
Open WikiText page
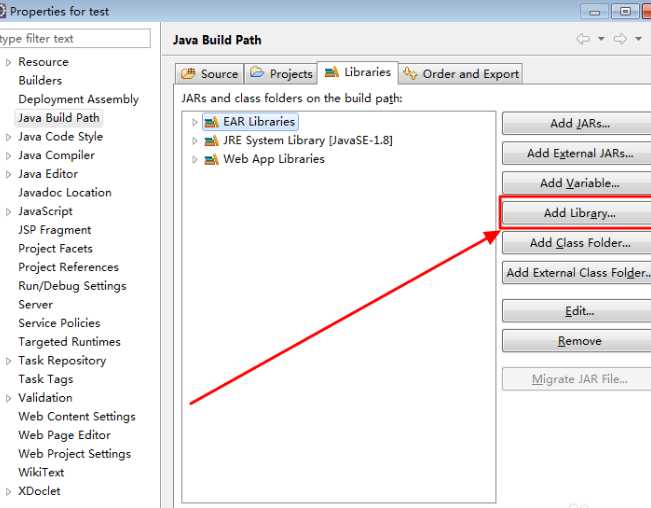click(41, 473)
